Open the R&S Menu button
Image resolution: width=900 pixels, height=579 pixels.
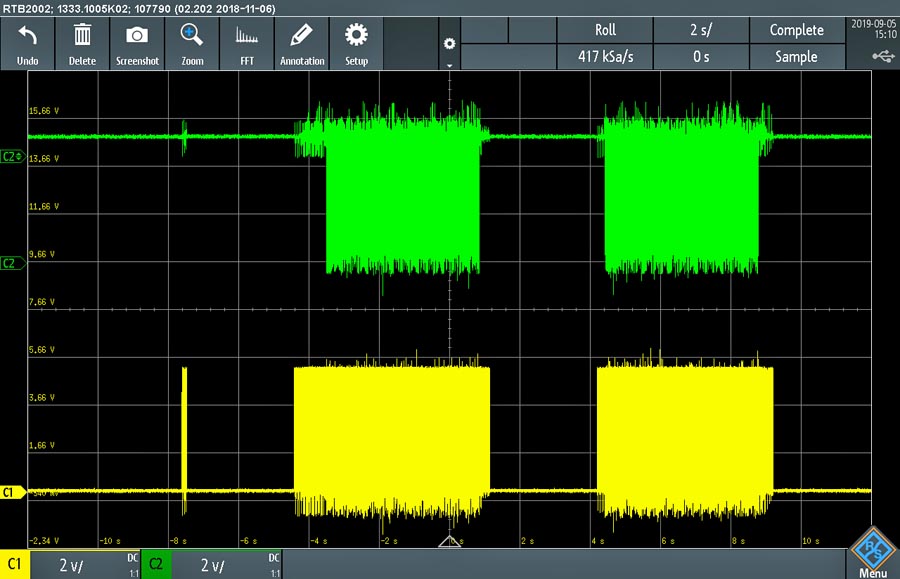point(872,553)
